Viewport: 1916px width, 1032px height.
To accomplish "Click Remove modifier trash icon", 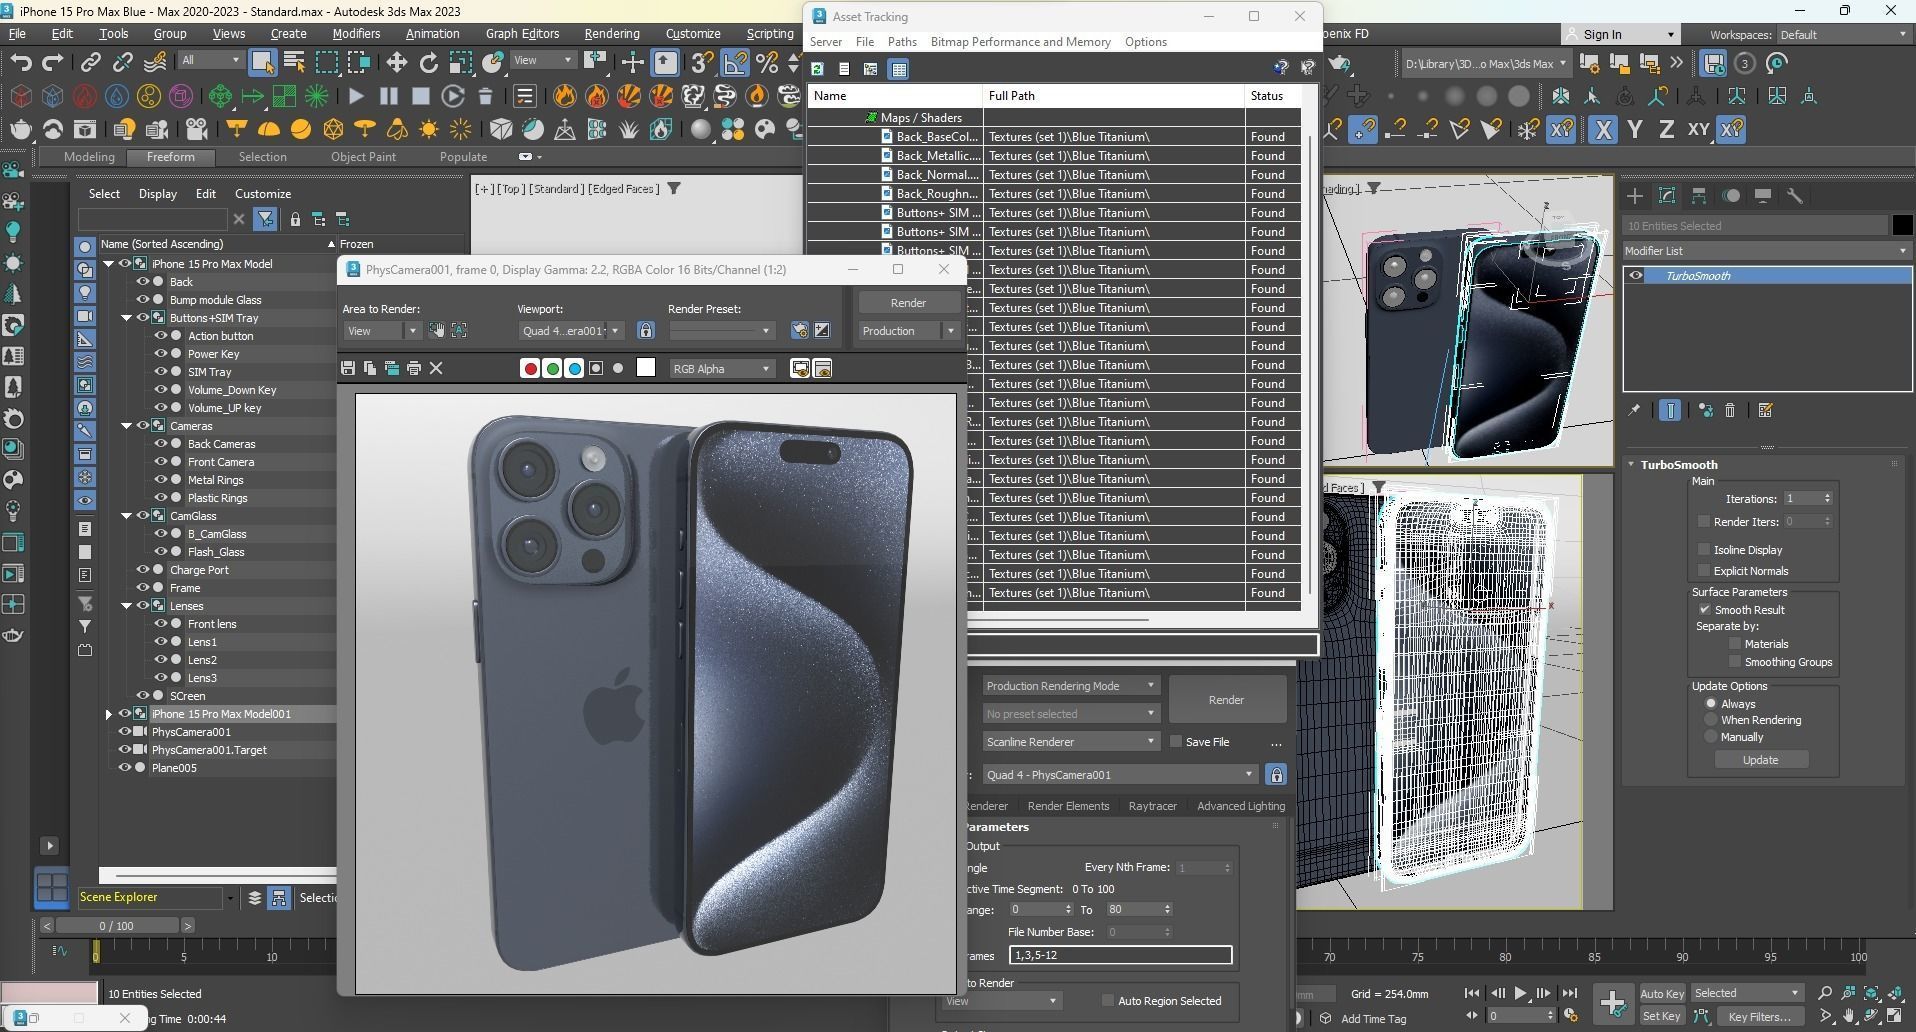I will [x=1730, y=410].
